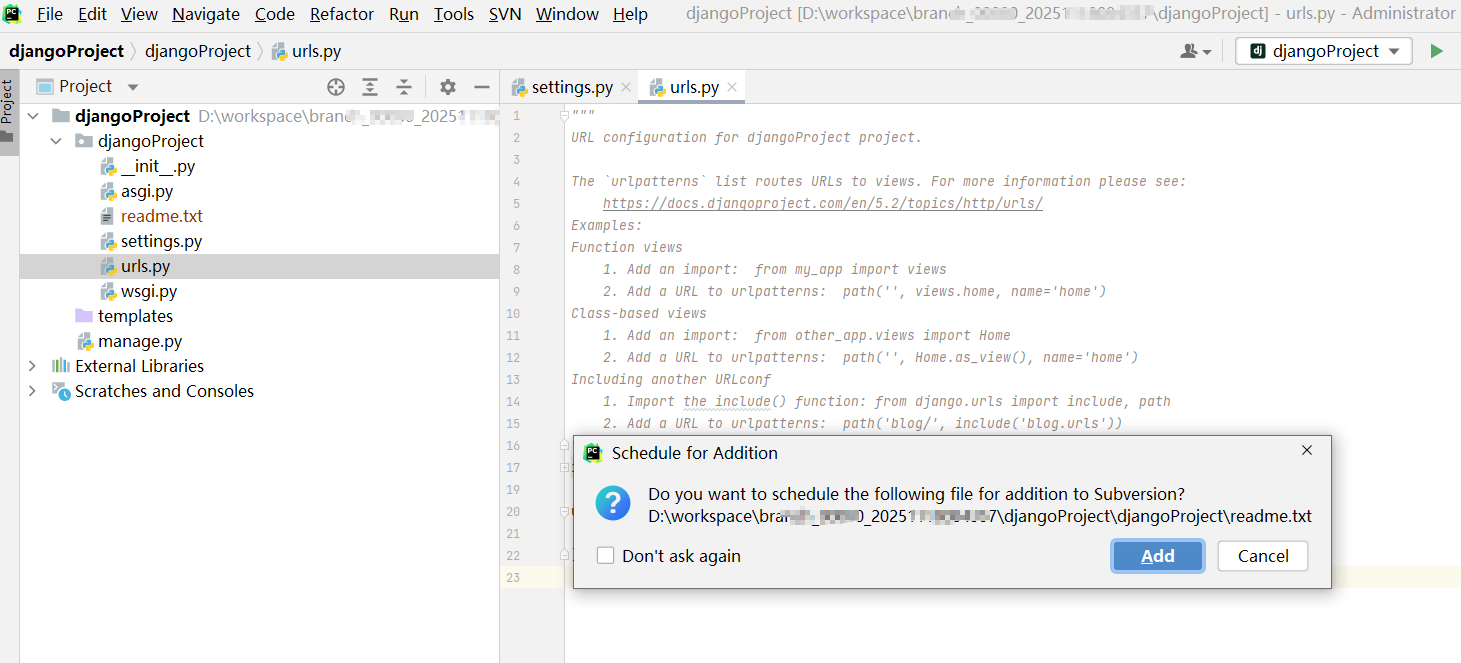Close the settings.py editor tab
This screenshot has width=1461, height=663.
coord(626,88)
